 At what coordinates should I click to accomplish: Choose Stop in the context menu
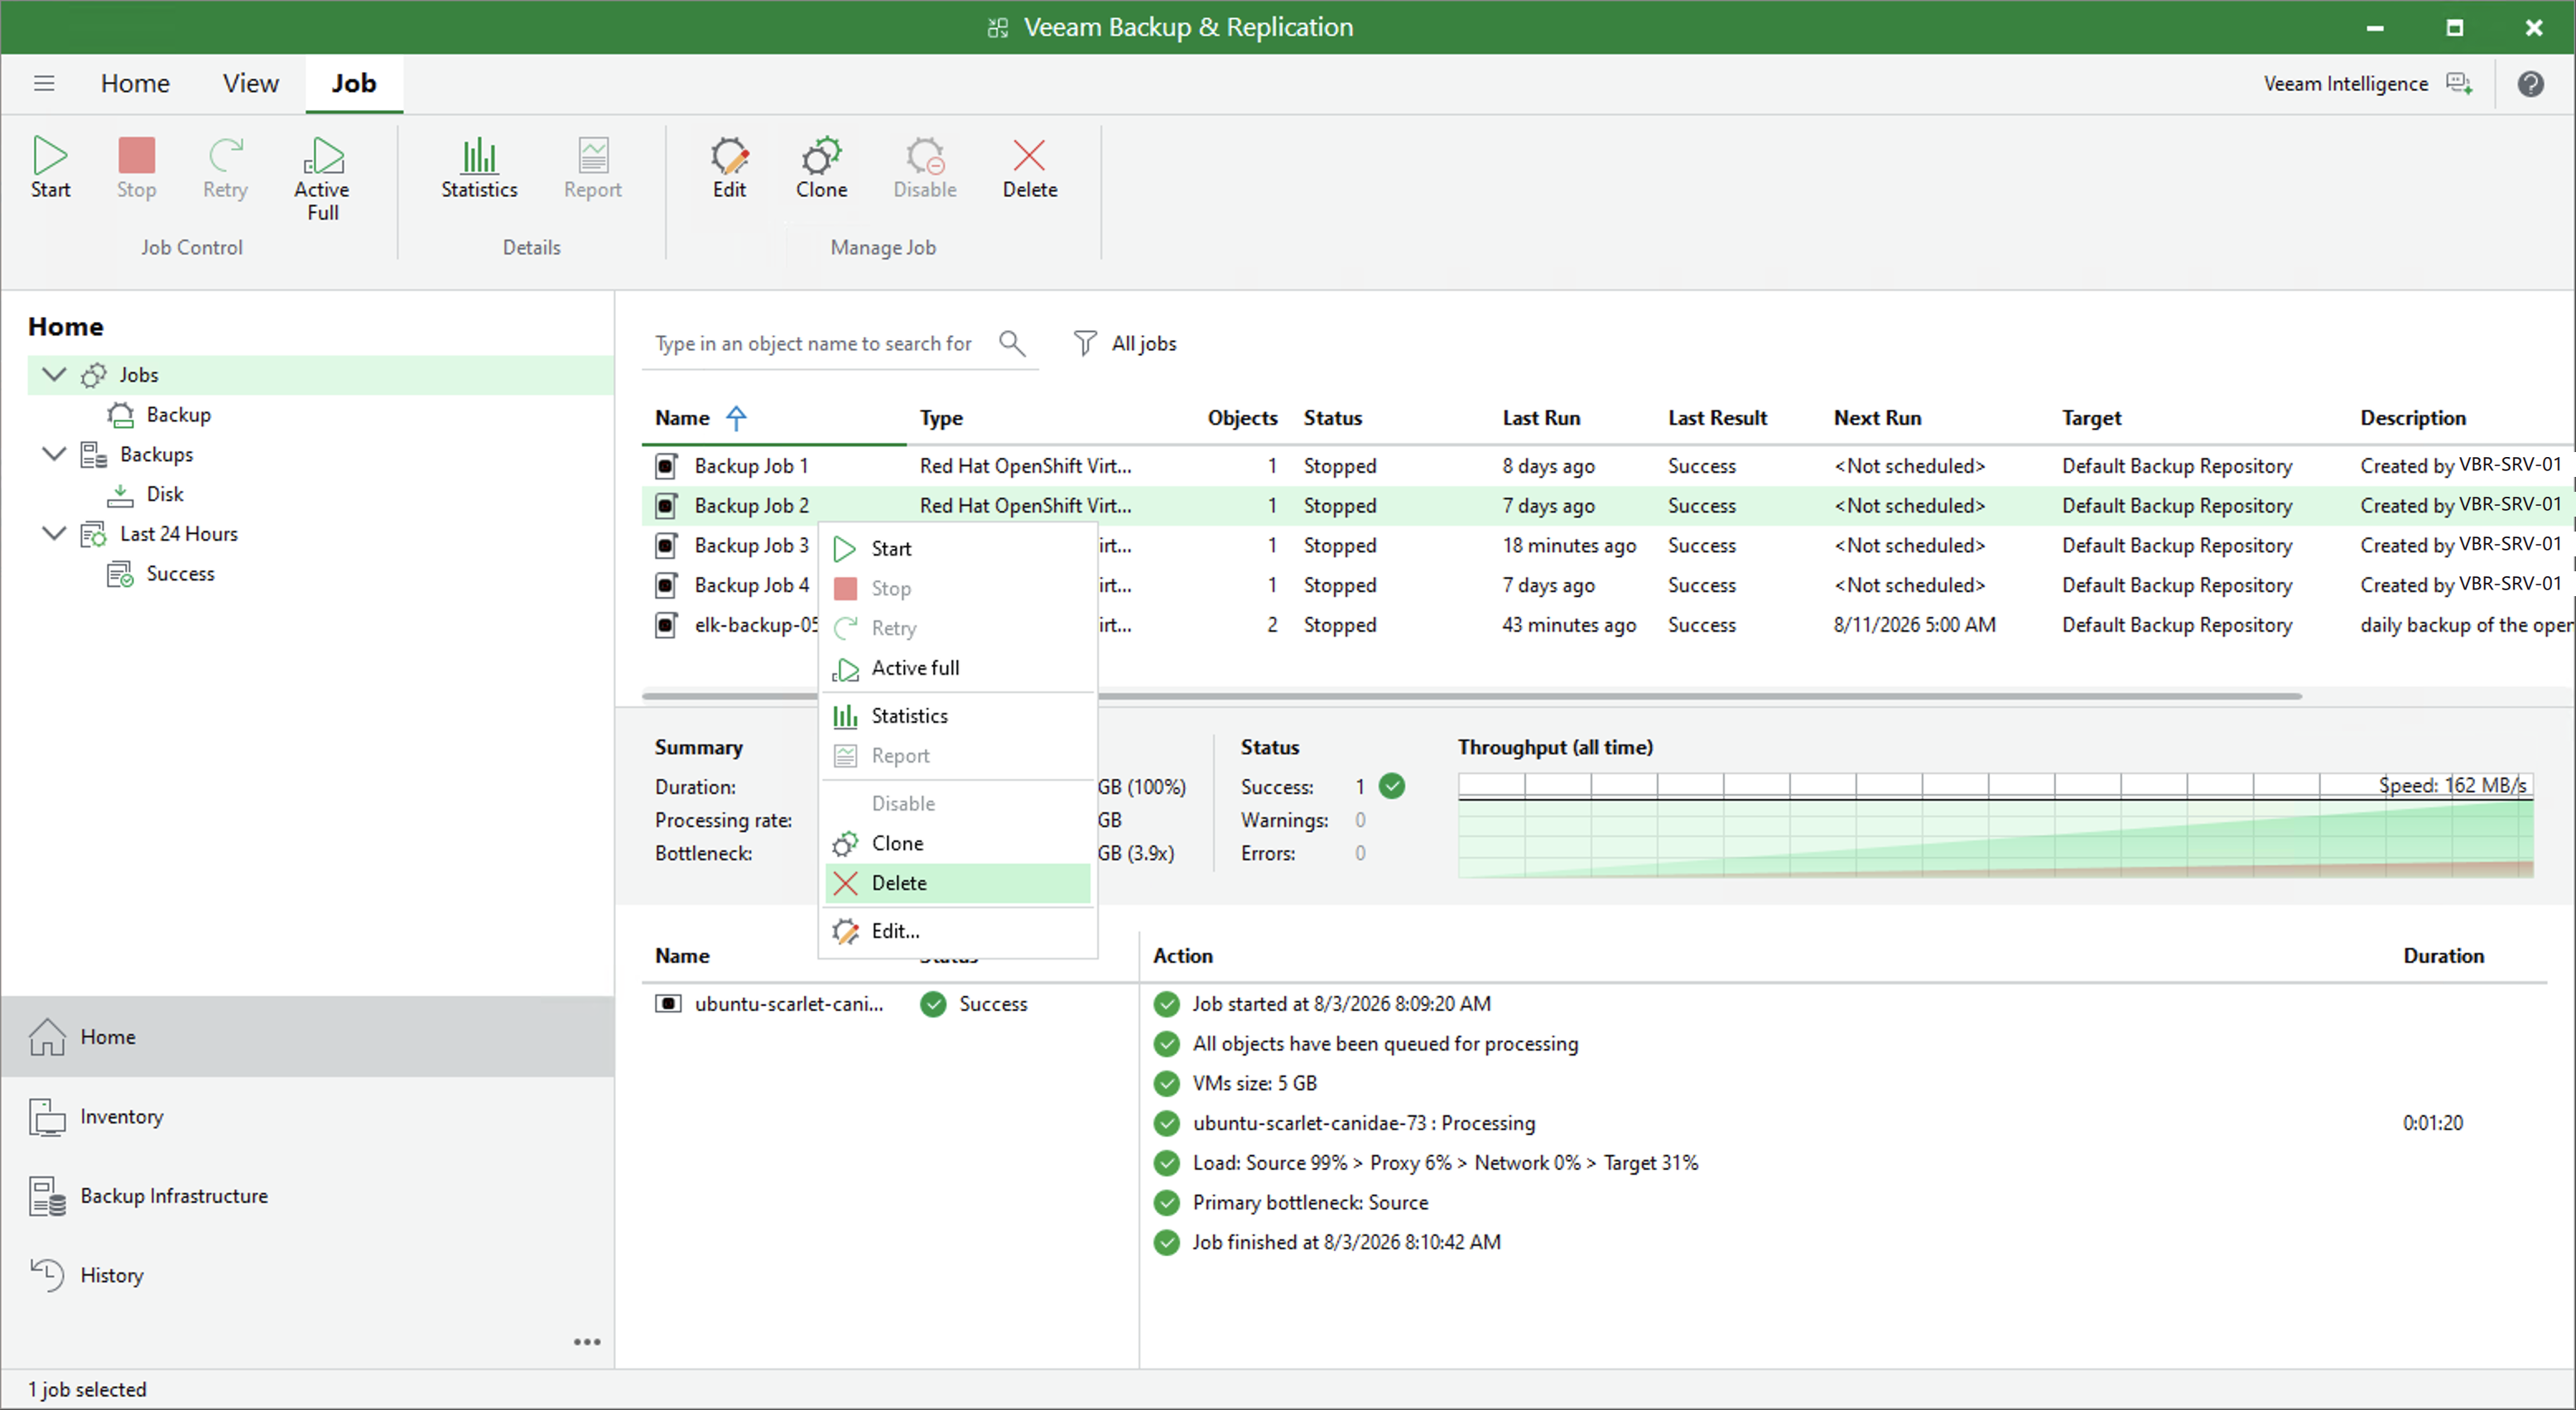point(957,588)
